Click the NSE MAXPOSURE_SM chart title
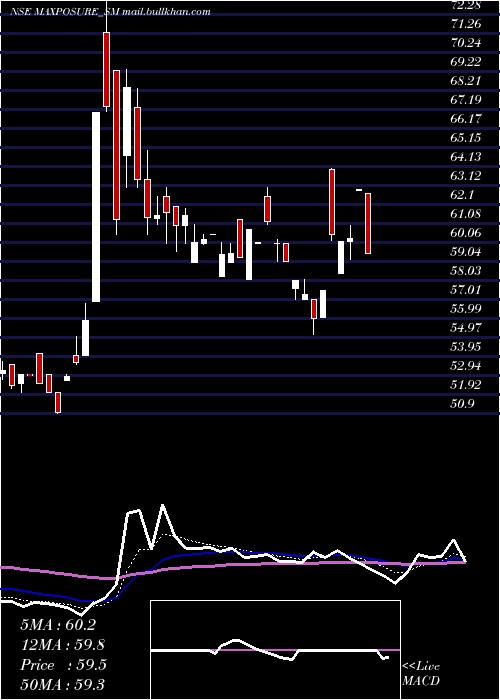 point(64,12)
